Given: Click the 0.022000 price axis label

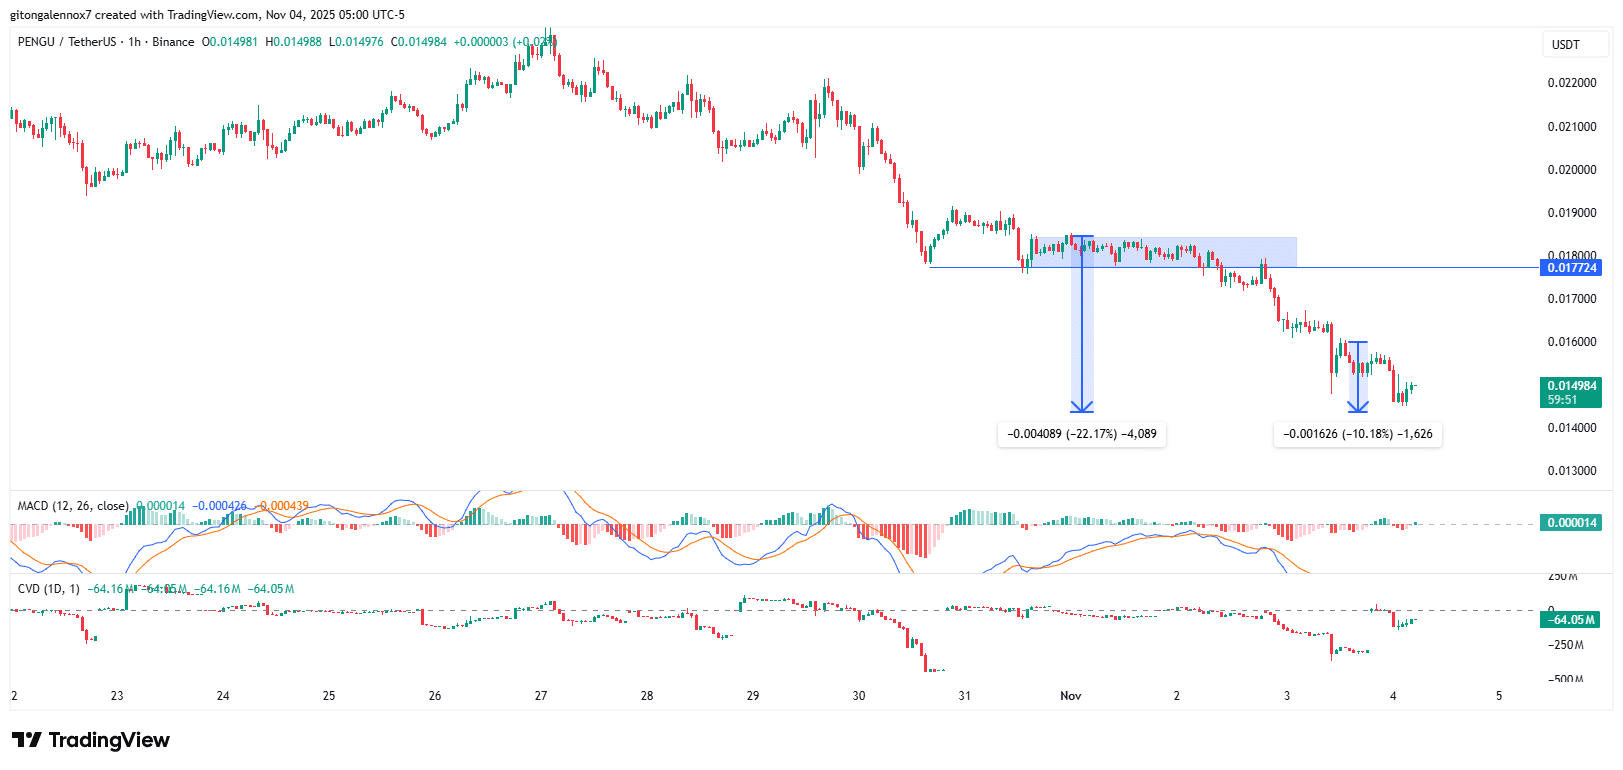Looking at the screenshot, I should click(x=1571, y=83).
